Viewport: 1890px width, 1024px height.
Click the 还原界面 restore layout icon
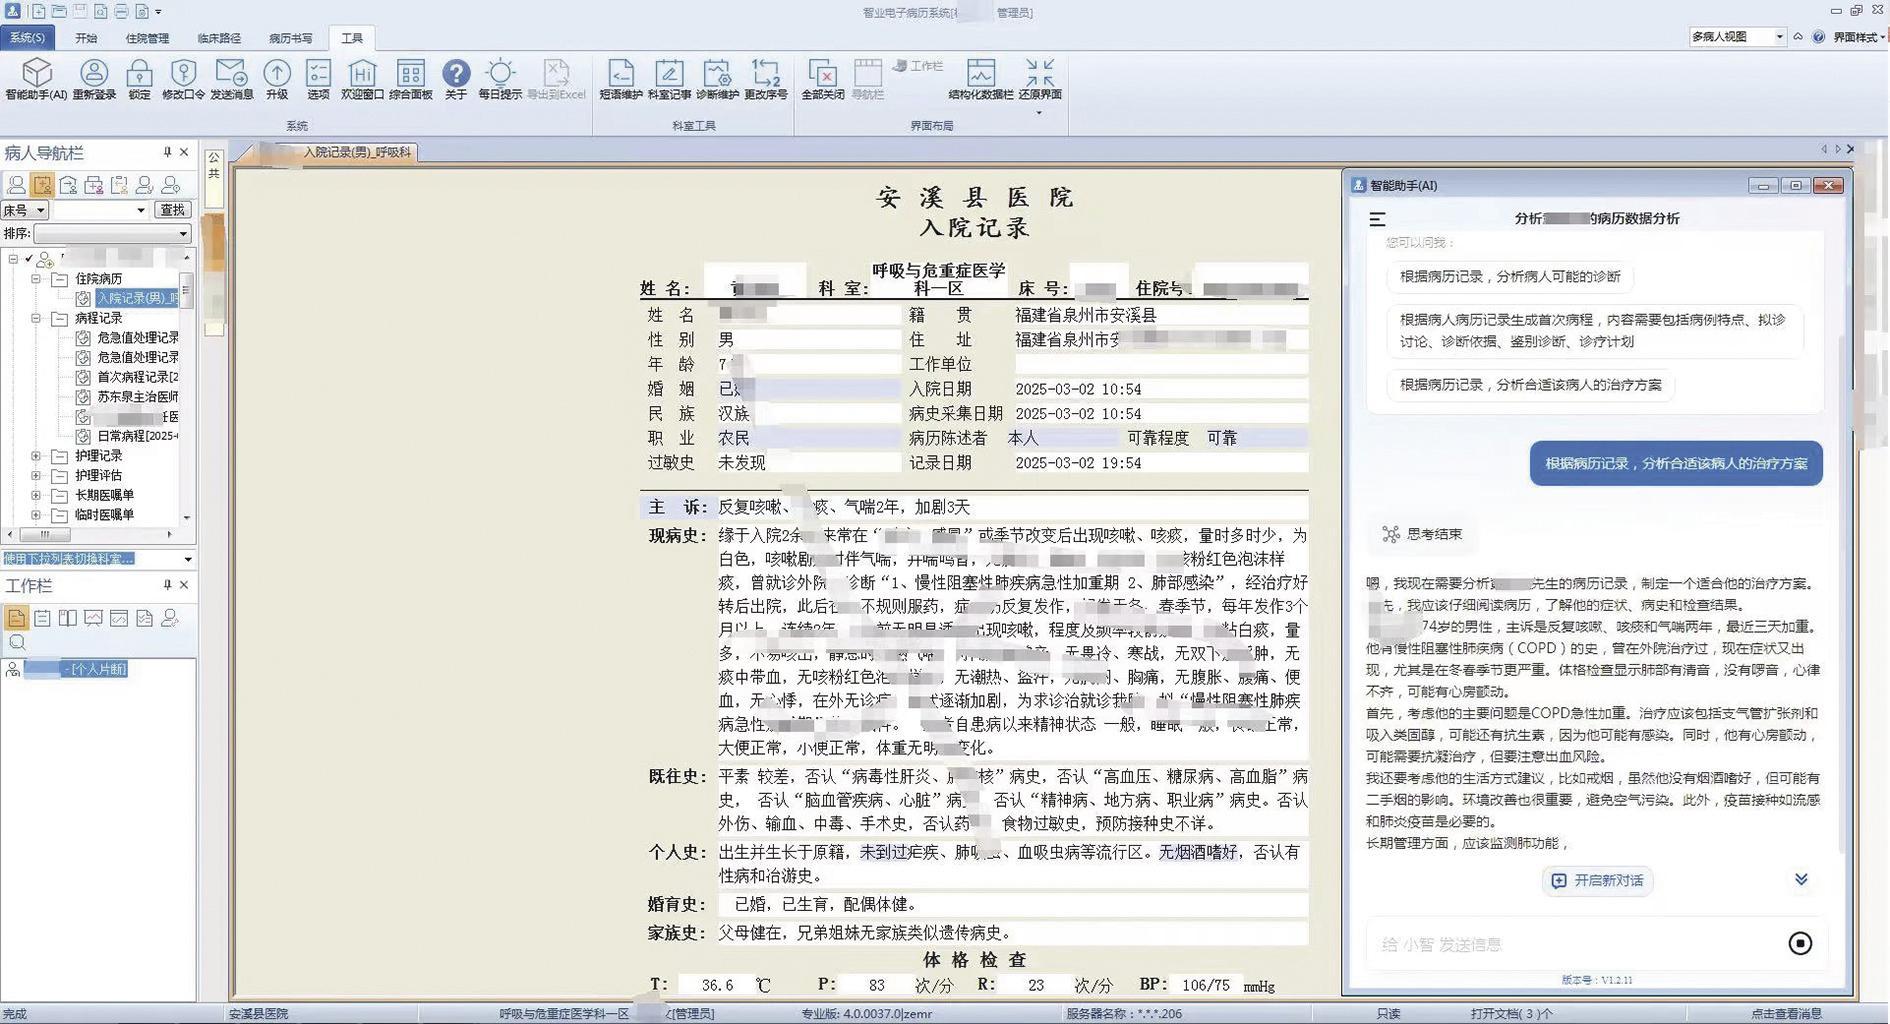tap(1040, 79)
